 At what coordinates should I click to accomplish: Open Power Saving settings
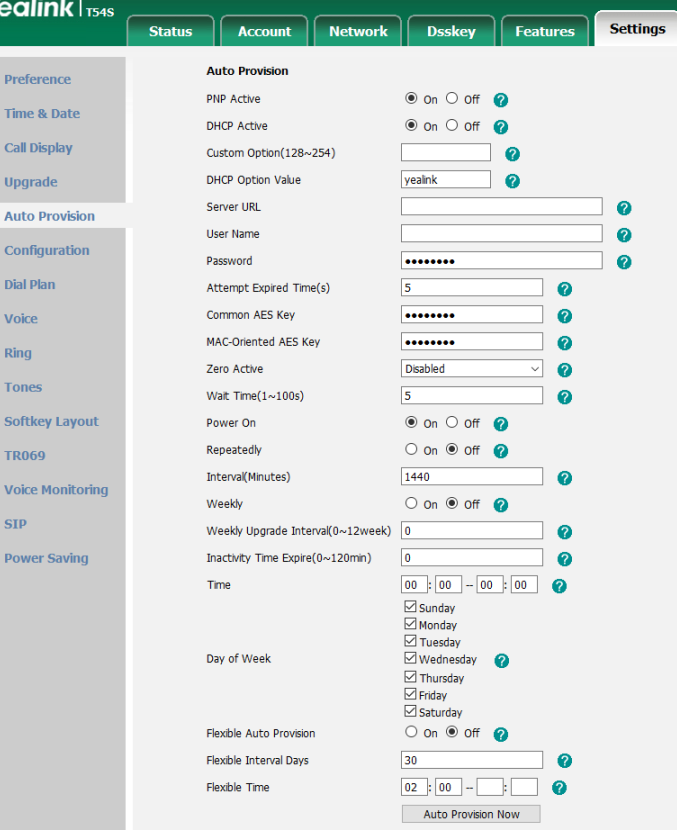coord(46,558)
